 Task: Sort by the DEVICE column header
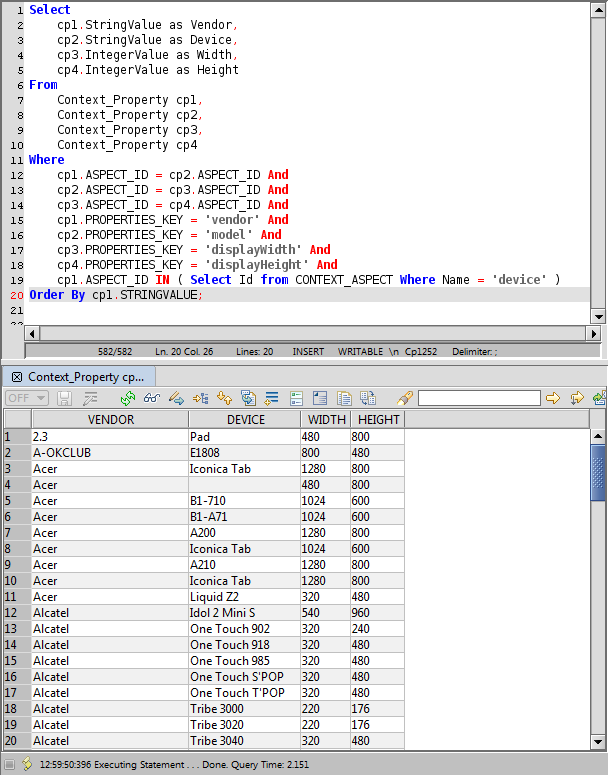(x=245, y=420)
